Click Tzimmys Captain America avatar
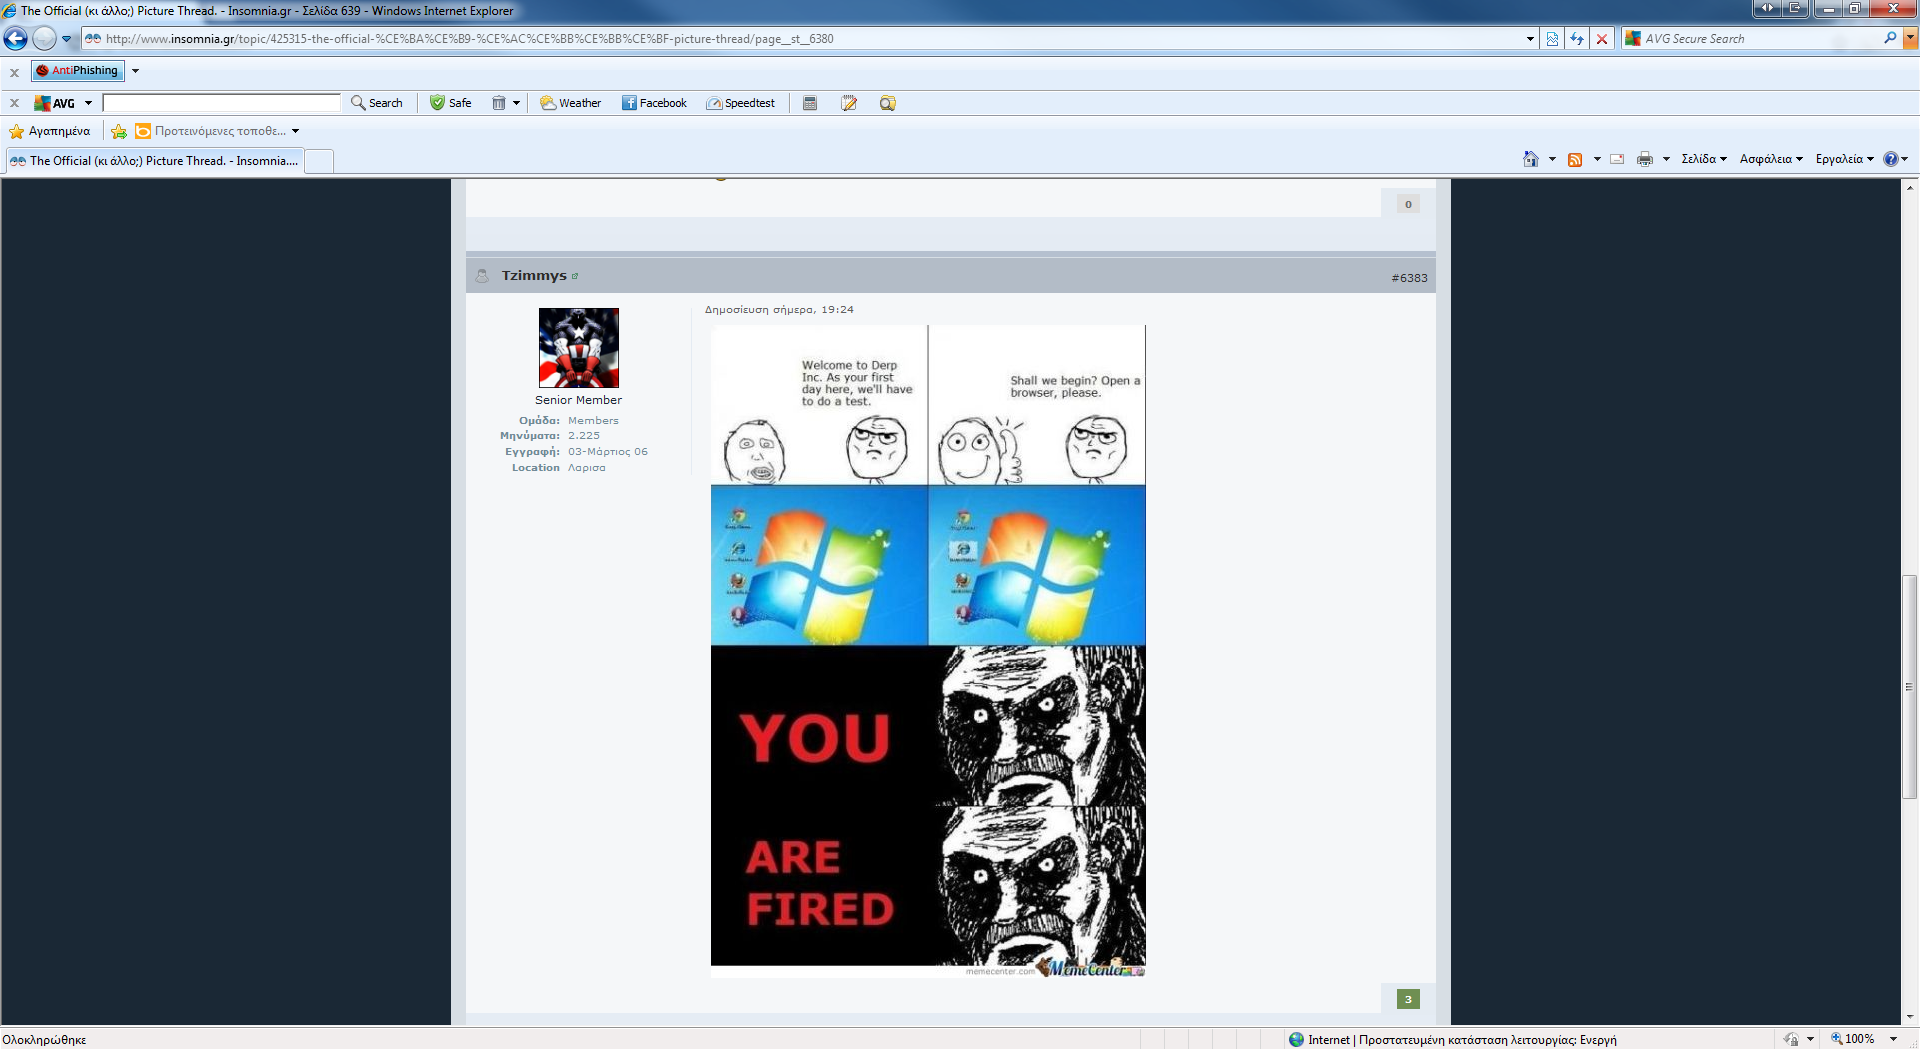 579,348
